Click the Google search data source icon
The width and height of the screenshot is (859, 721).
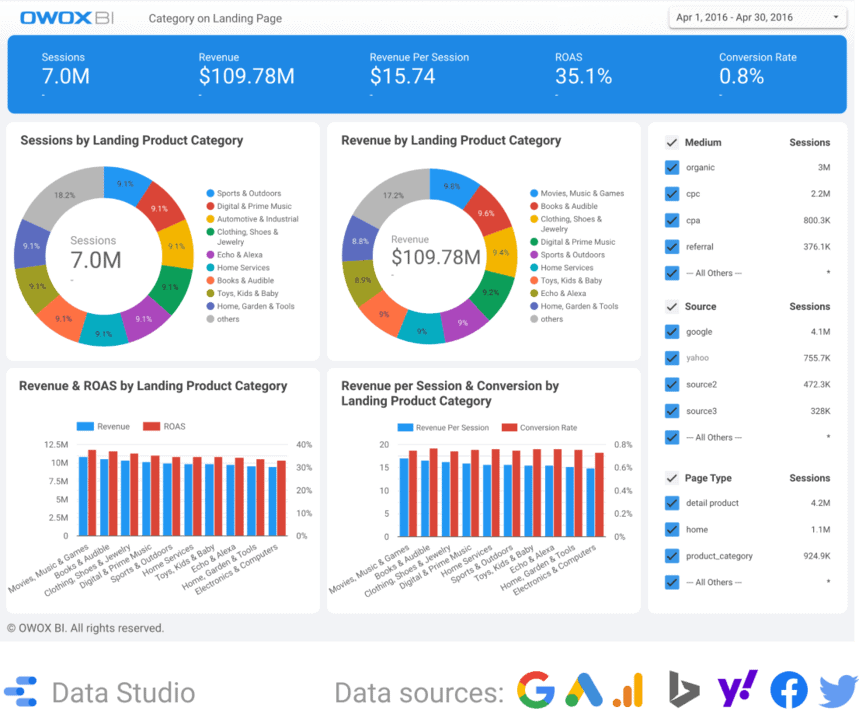click(536, 690)
